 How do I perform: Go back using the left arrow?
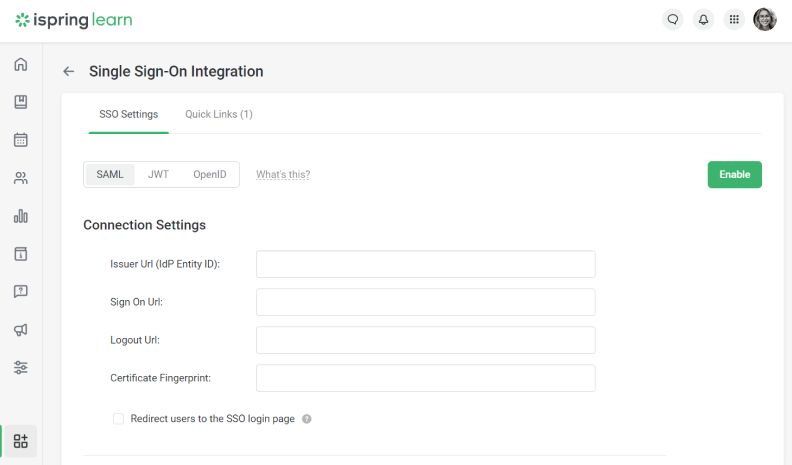[x=69, y=72]
